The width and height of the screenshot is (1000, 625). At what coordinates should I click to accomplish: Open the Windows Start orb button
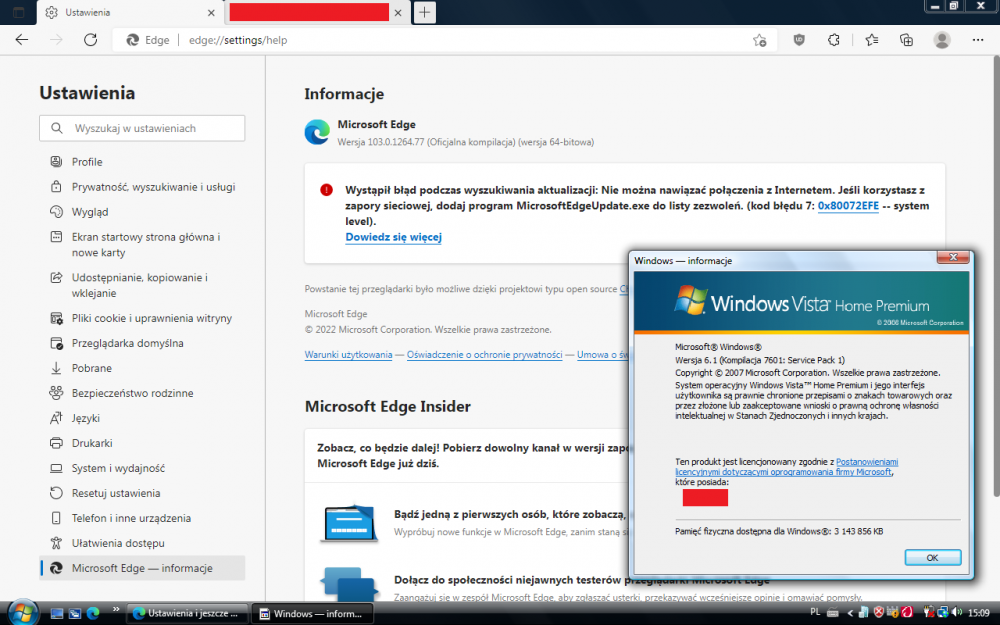coord(22,612)
